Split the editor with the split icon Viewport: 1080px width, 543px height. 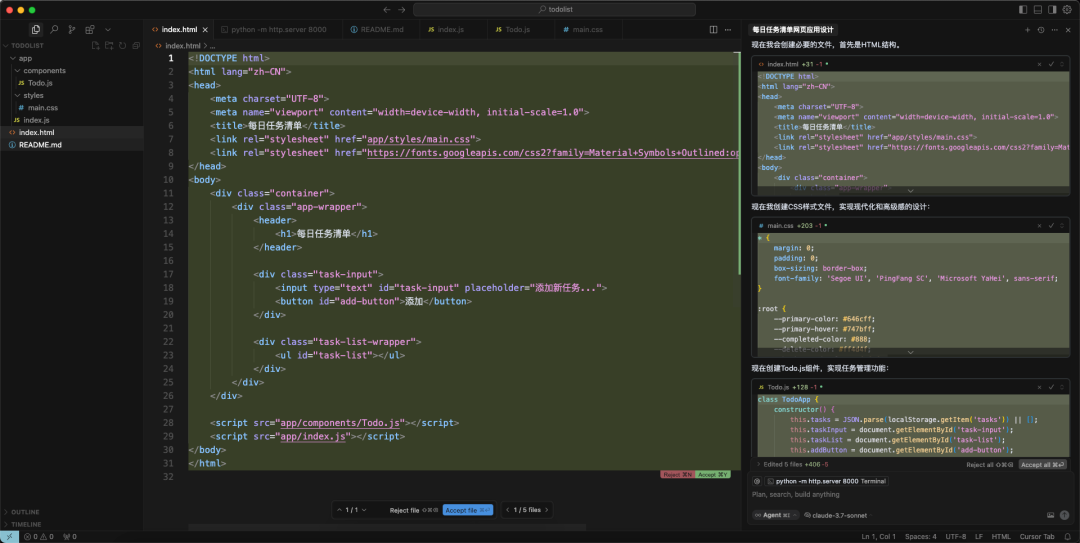(712, 30)
